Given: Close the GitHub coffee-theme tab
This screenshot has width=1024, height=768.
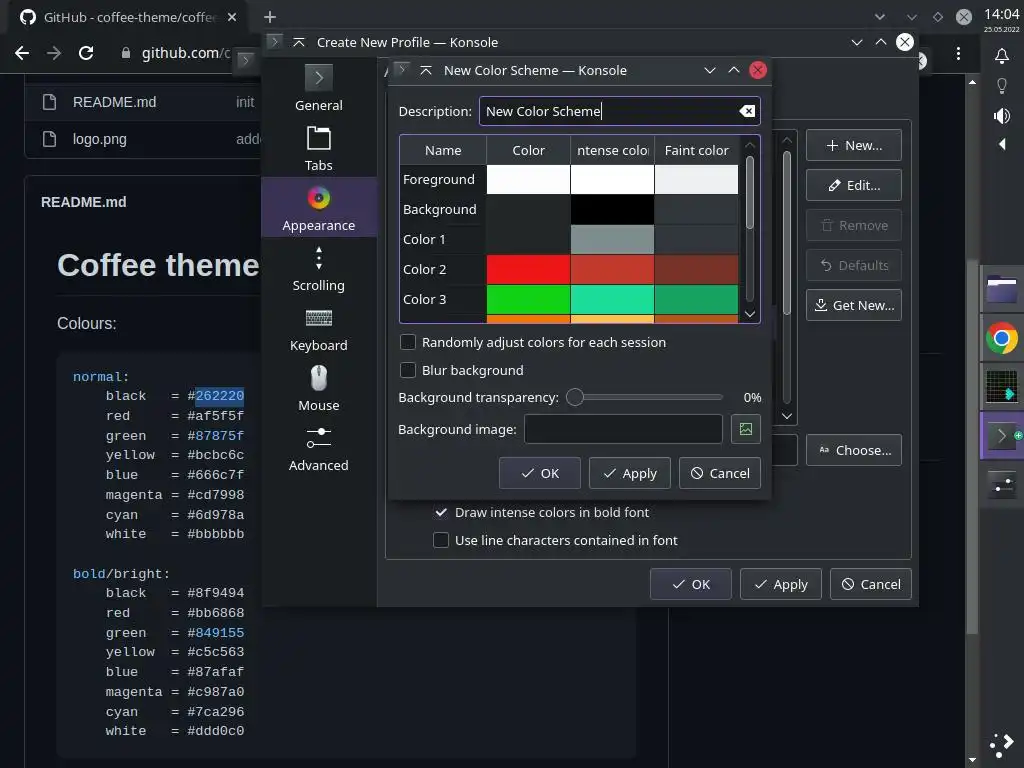Looking at the screenshot, I should (232, 18).
